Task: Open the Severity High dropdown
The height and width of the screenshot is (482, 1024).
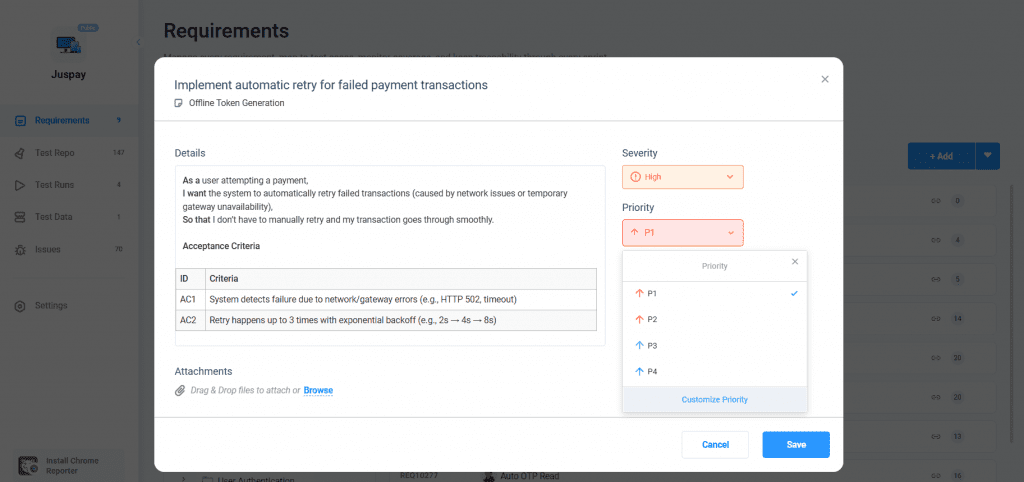Action: 683,177
